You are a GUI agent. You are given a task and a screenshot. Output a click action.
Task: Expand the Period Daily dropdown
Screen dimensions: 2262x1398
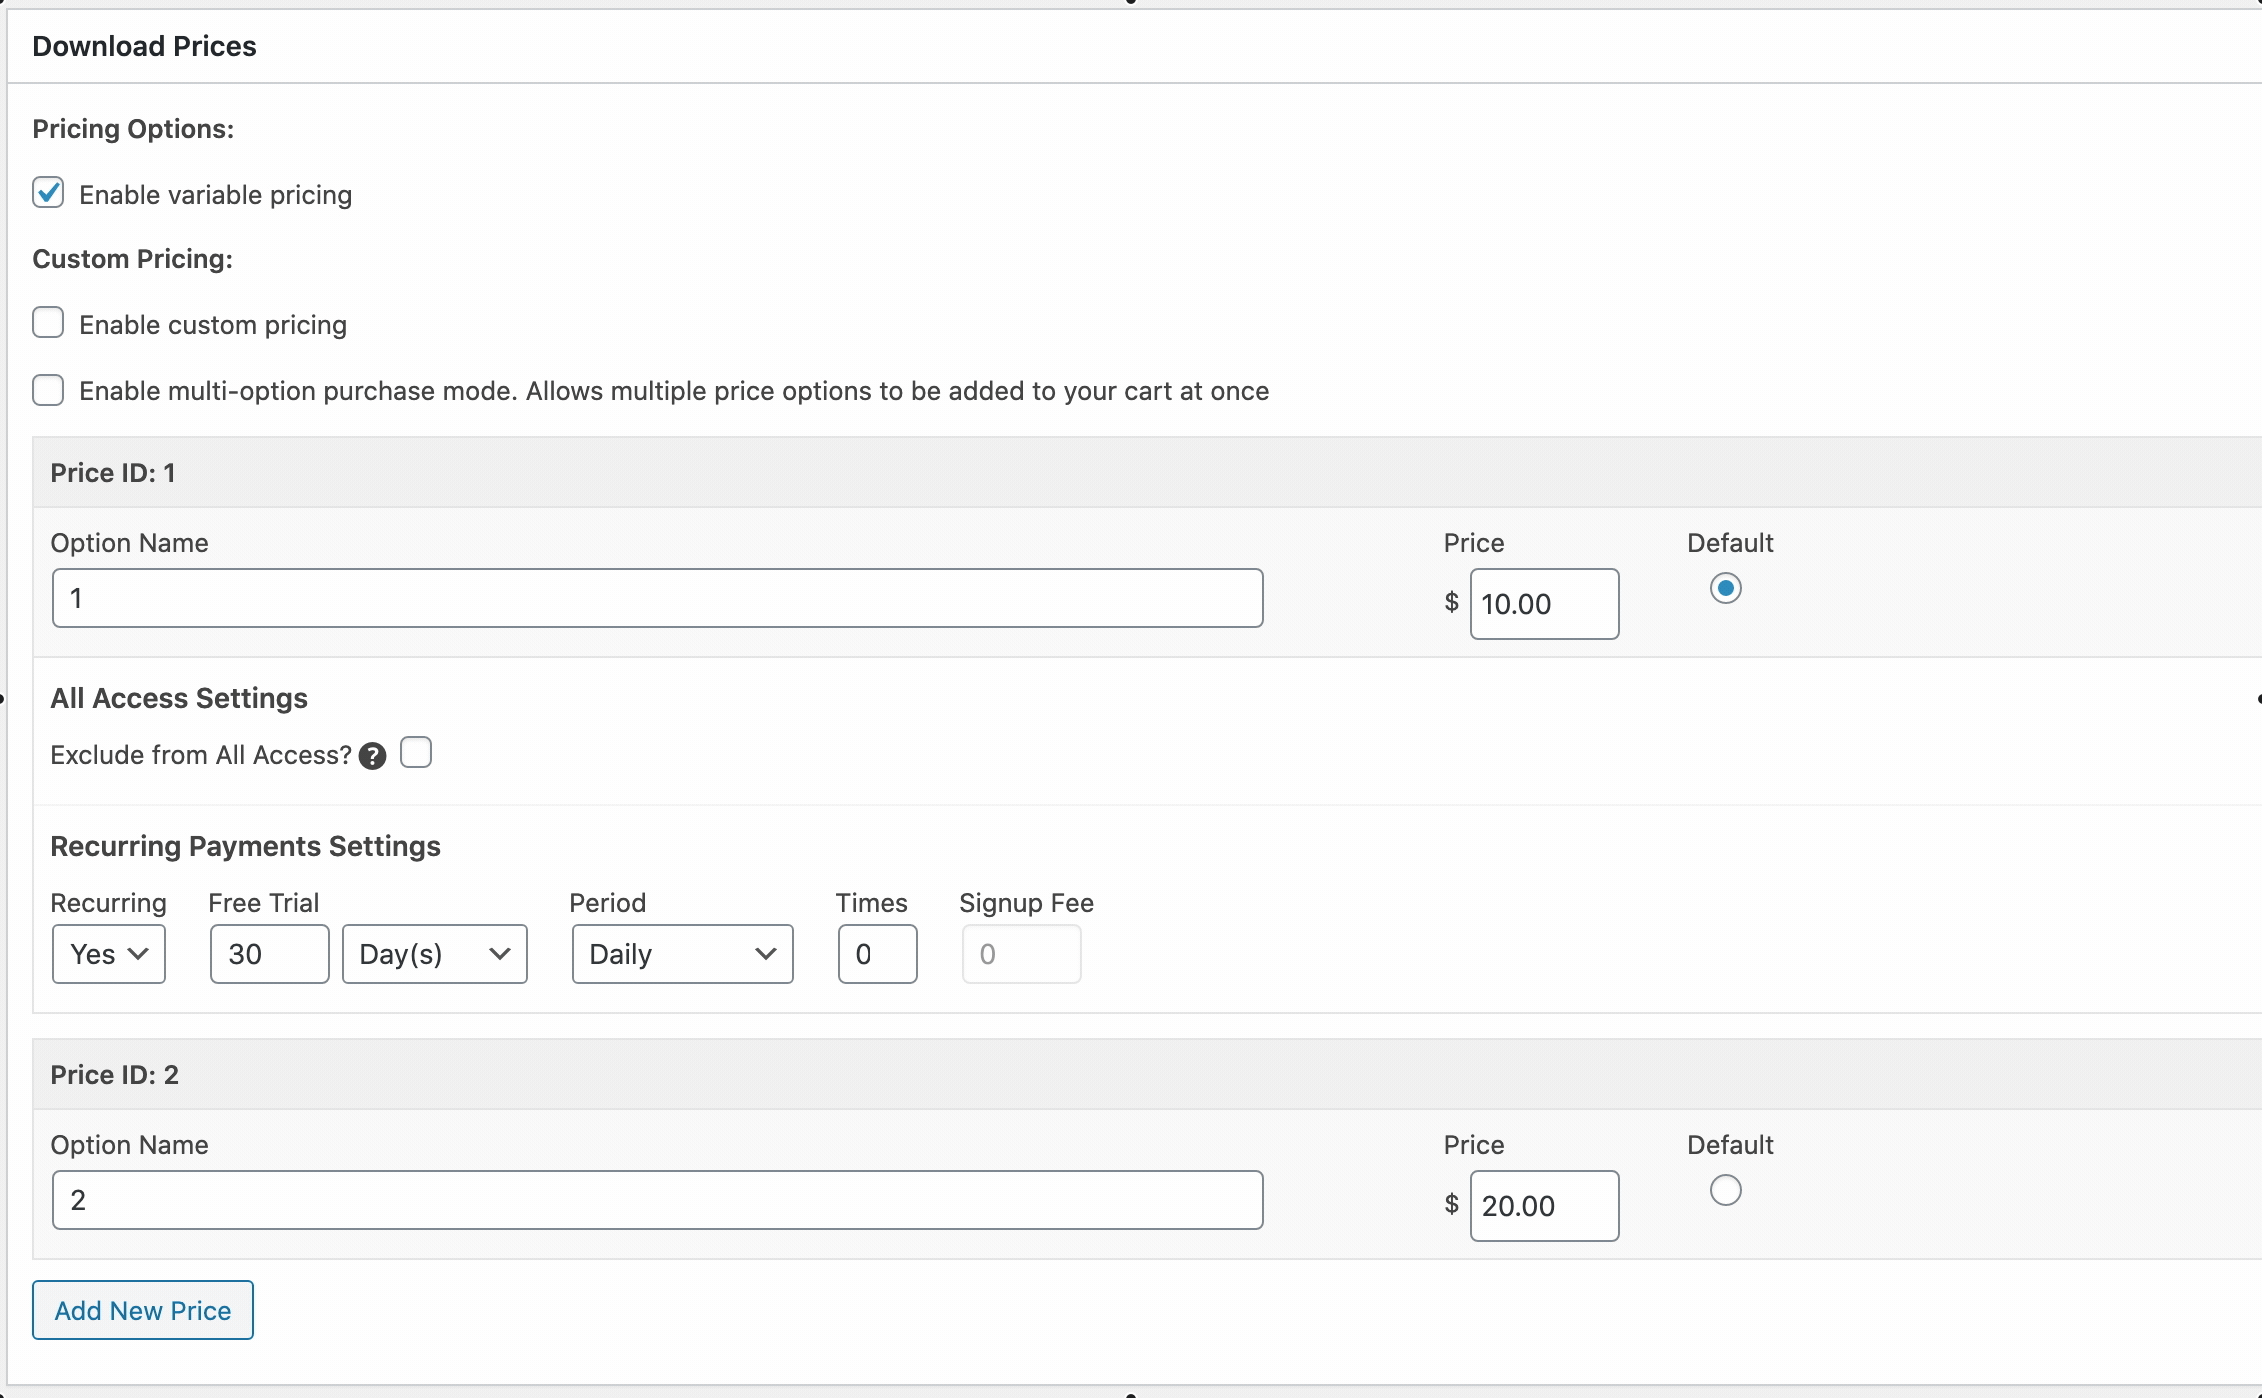[682, 954]
